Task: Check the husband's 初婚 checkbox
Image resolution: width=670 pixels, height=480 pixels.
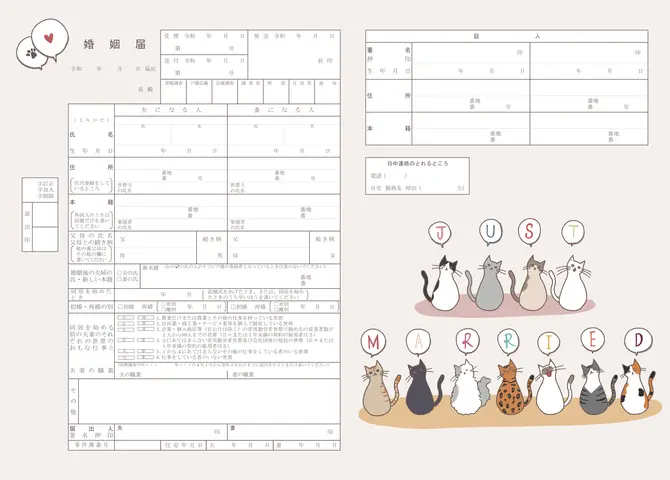Action: coord(120,306)
